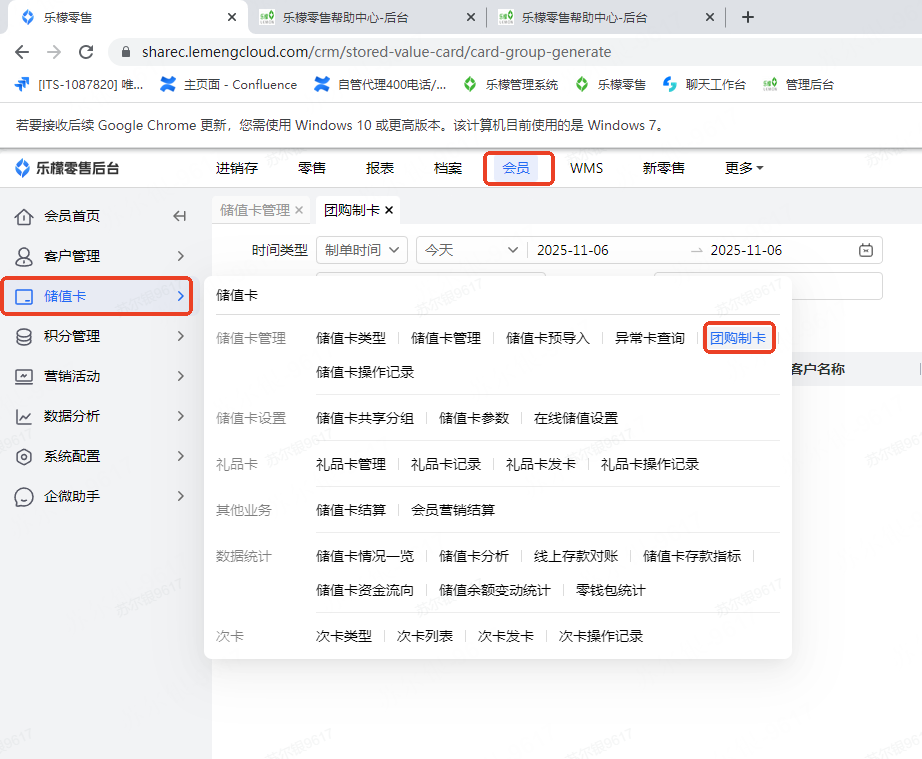
Task: Click the start date 2025-11-06 field
Action: (573, 250)
